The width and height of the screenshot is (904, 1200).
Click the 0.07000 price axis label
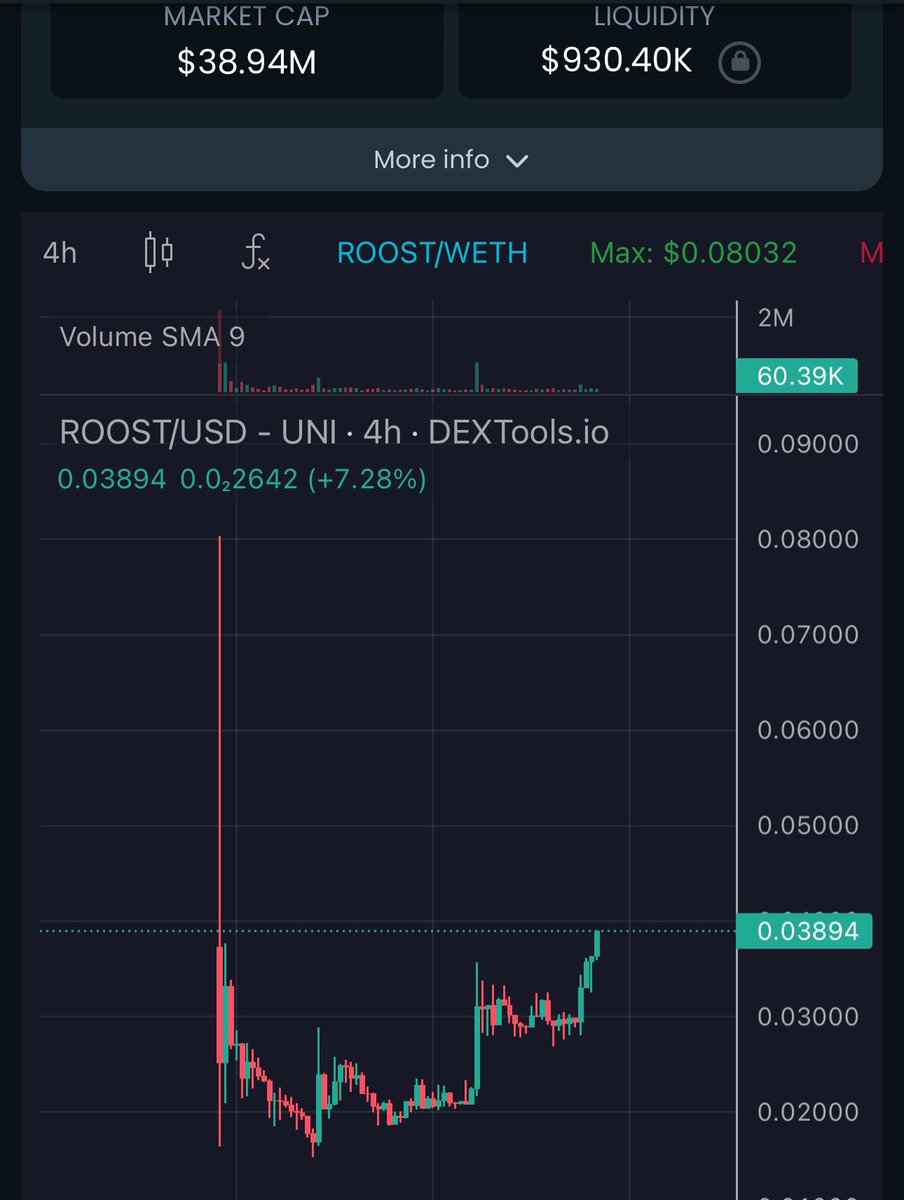click(x=808, y=635)
